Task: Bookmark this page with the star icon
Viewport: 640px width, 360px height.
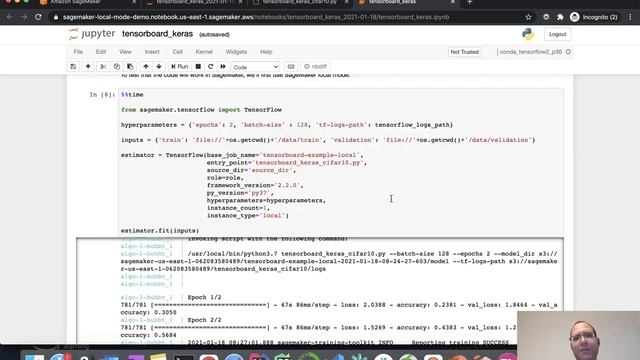Action: coord(529,17)
